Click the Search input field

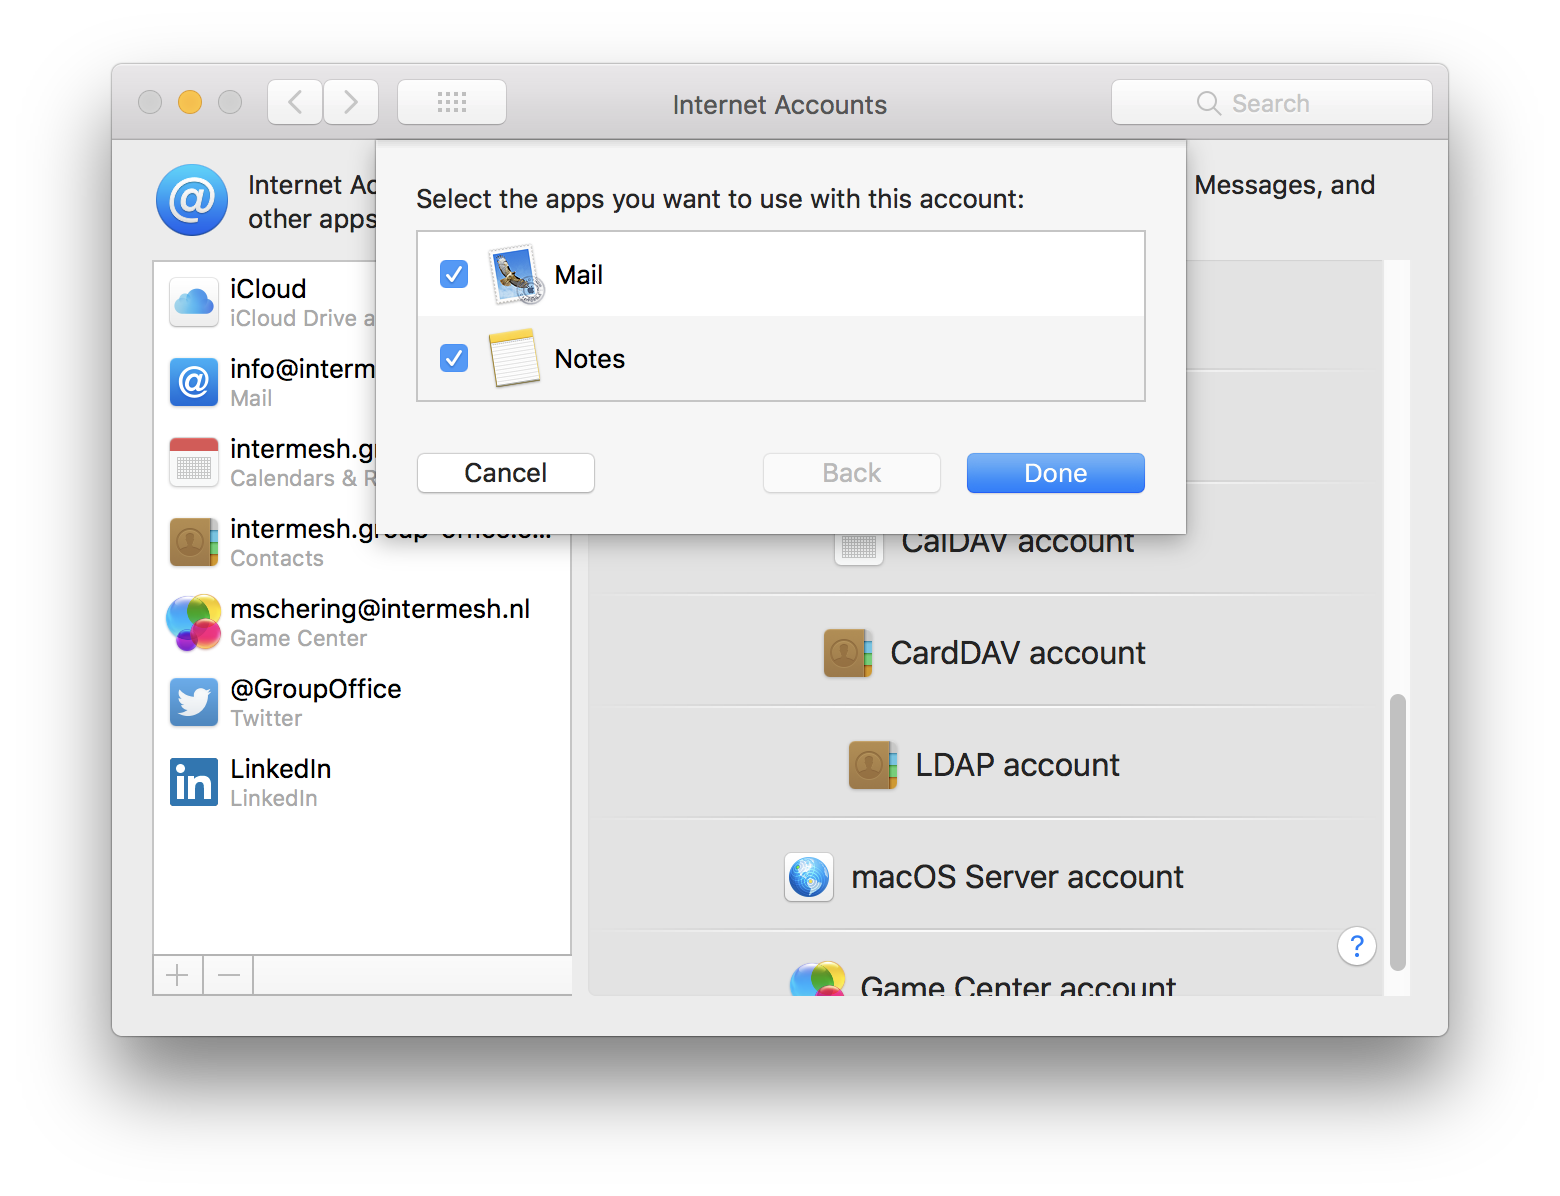point(1272,102)
